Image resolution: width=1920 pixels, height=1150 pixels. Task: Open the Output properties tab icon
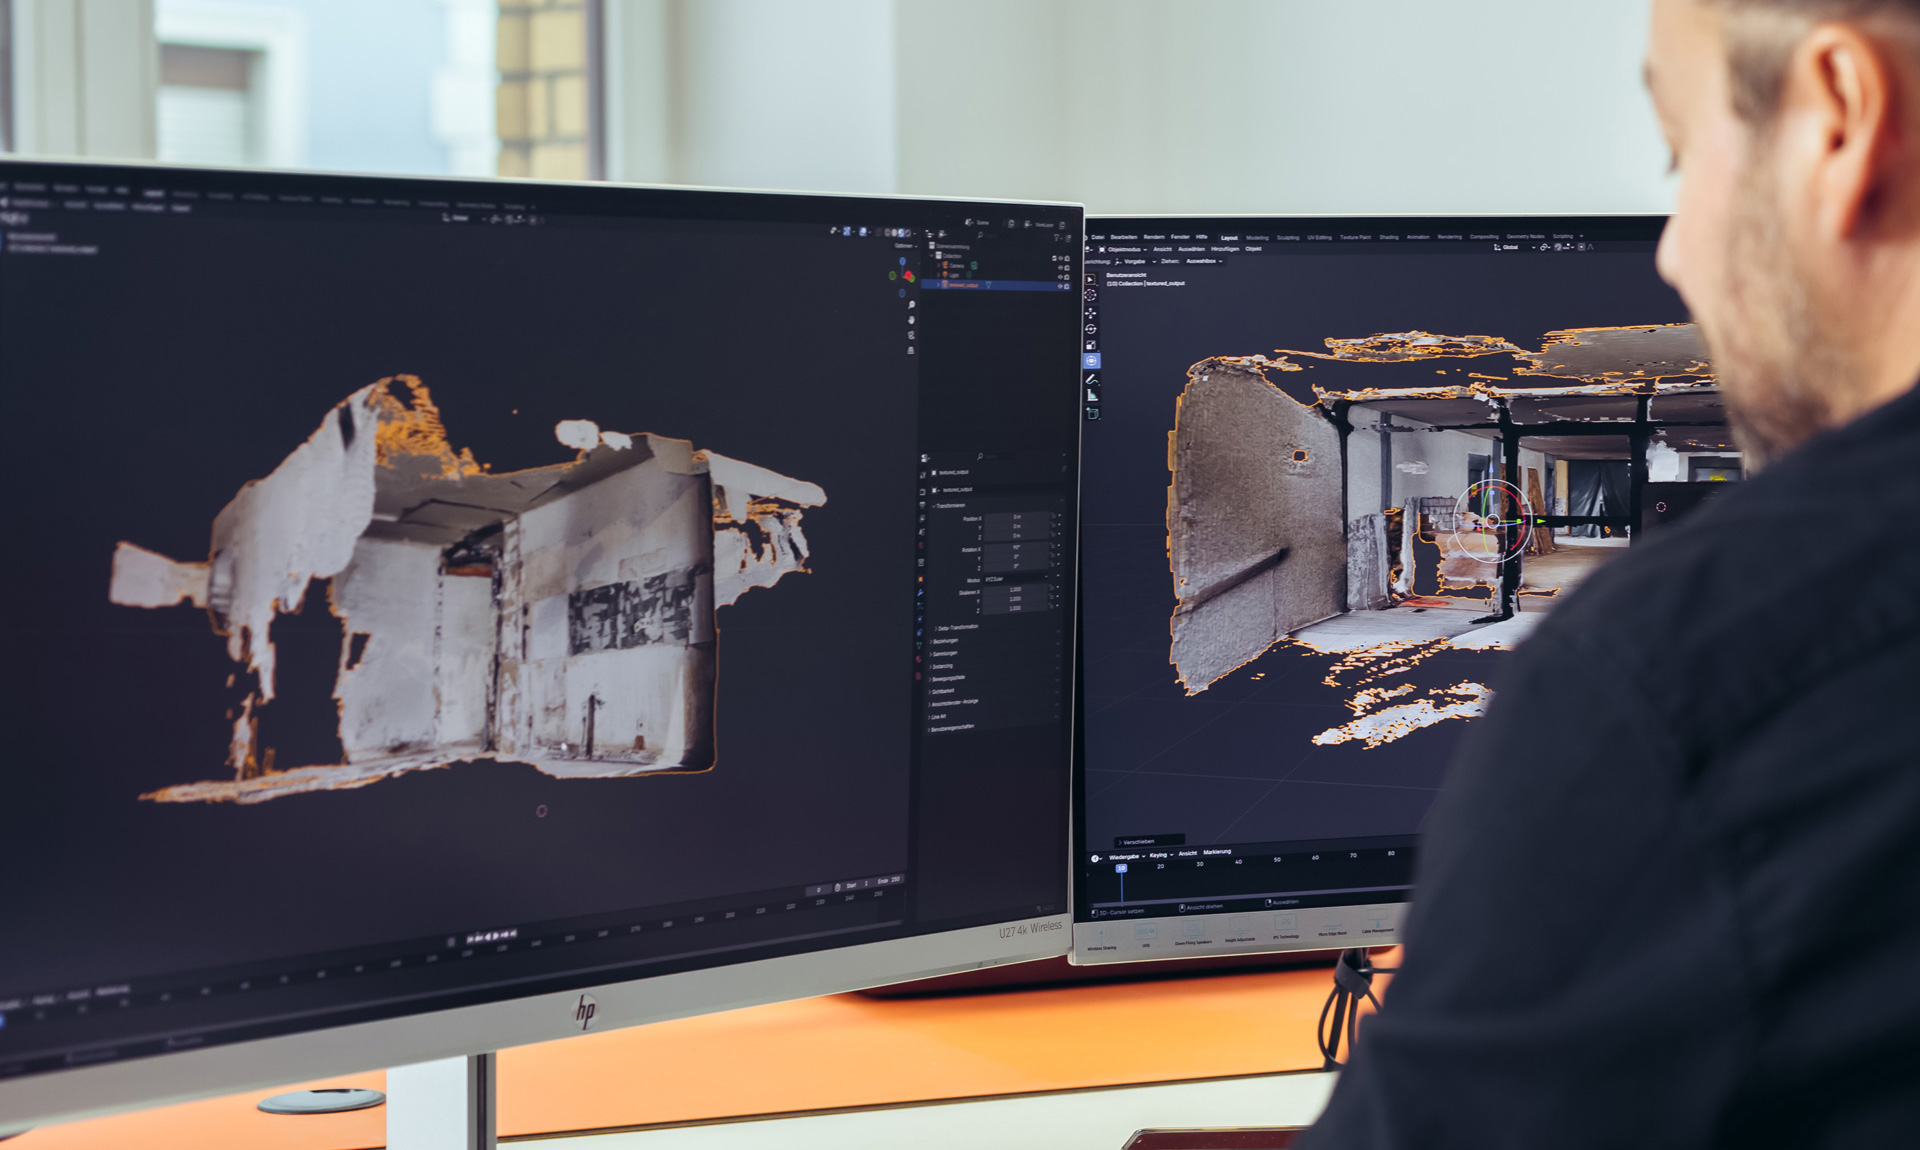921,505
